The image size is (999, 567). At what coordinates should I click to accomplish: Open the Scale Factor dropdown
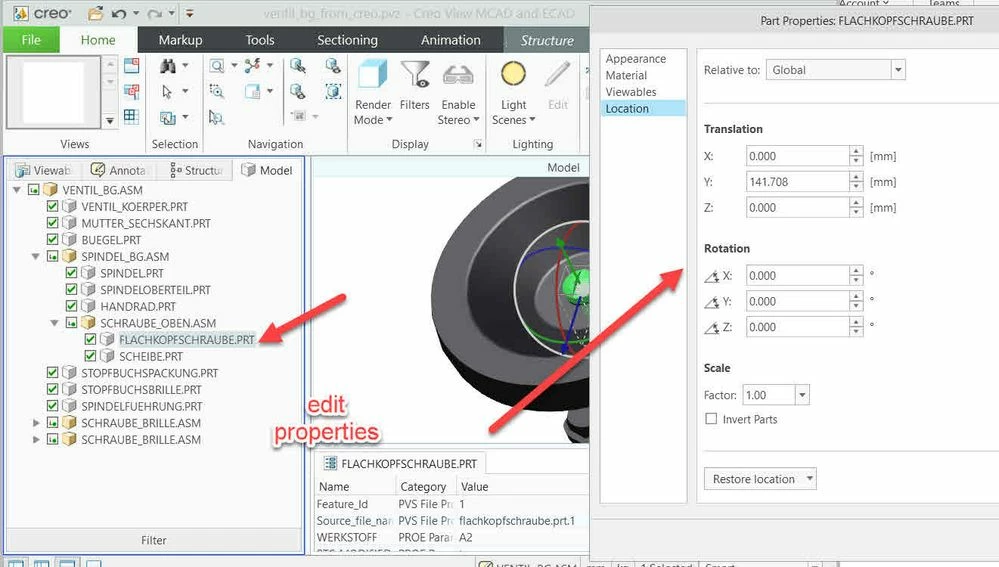point(802,395)
